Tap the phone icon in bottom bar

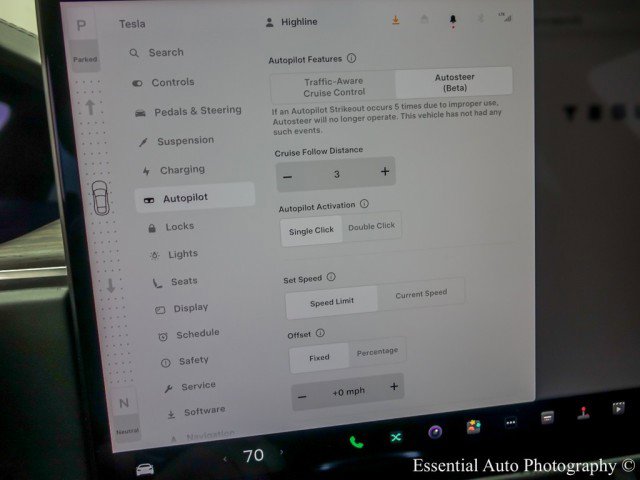click(355, 441)
